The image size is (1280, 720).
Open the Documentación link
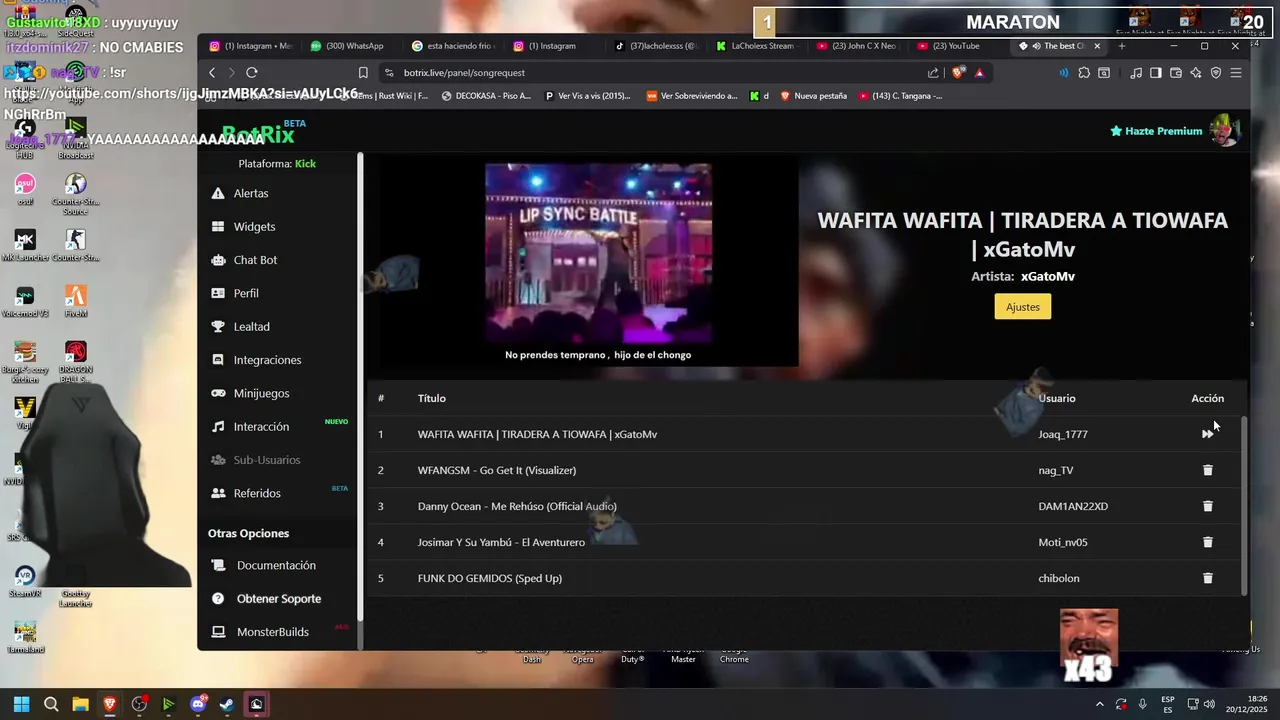(x=278, y=565)
